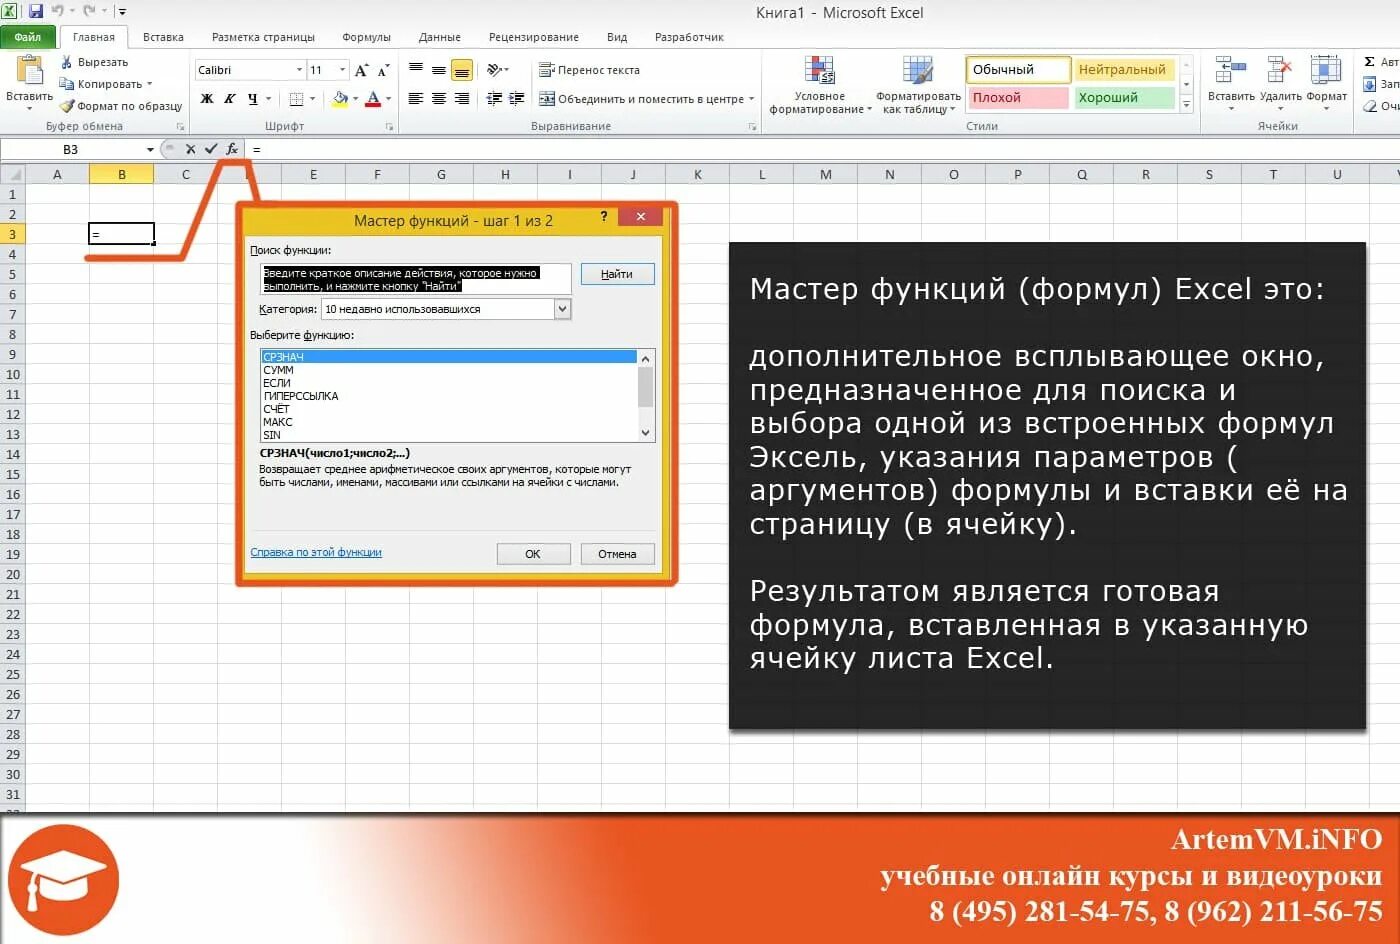
Task: Click the Format Painter brush icon
Action: pyautogui.click(x=67, y=106)
